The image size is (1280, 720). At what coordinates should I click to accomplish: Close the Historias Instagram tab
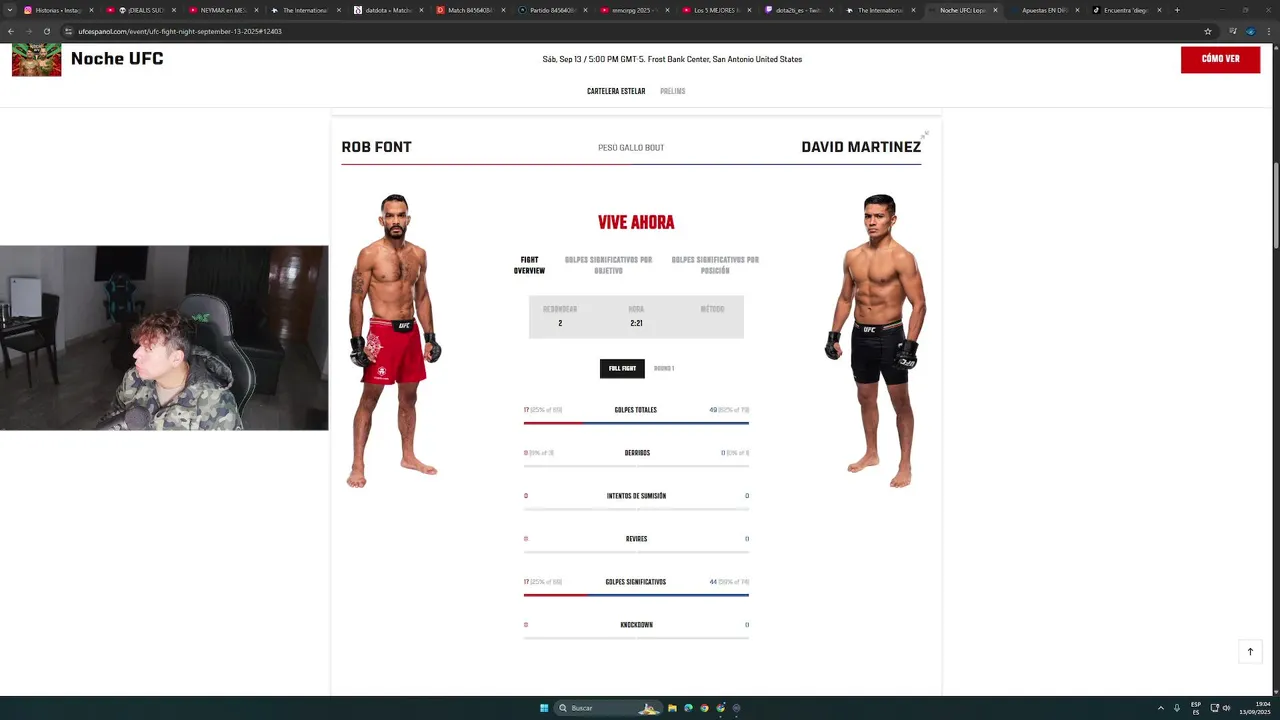[91, 10]
